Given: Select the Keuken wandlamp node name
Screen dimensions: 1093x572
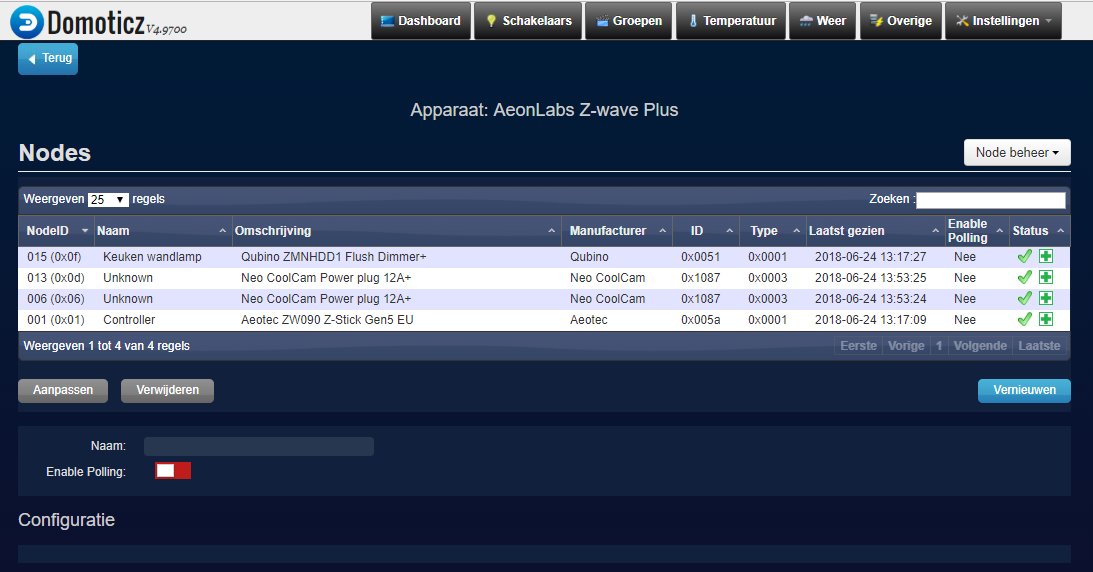Looking at the screenshot, I should (152, 257).
